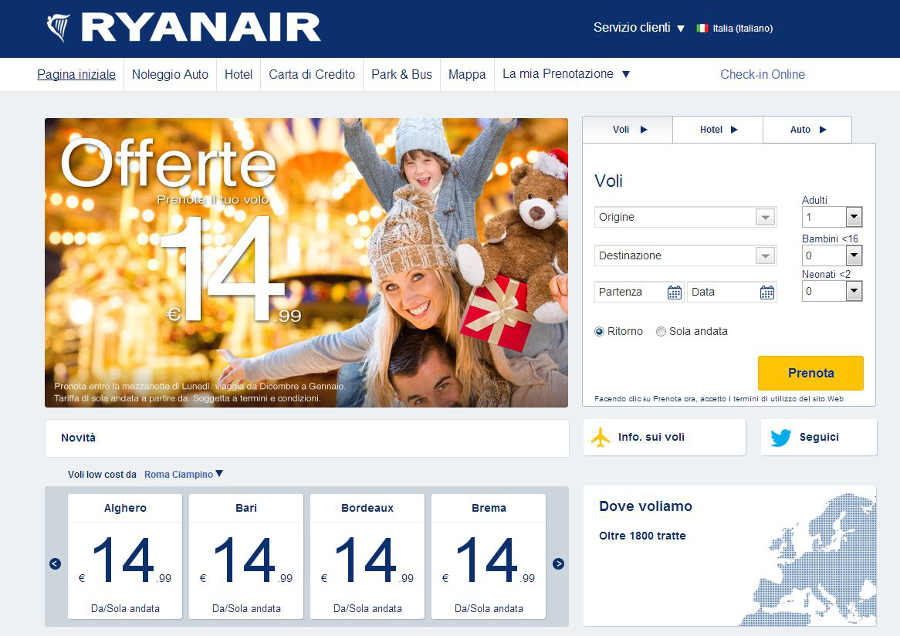
Task: Click the Seguici button
Action: [818, 437]
